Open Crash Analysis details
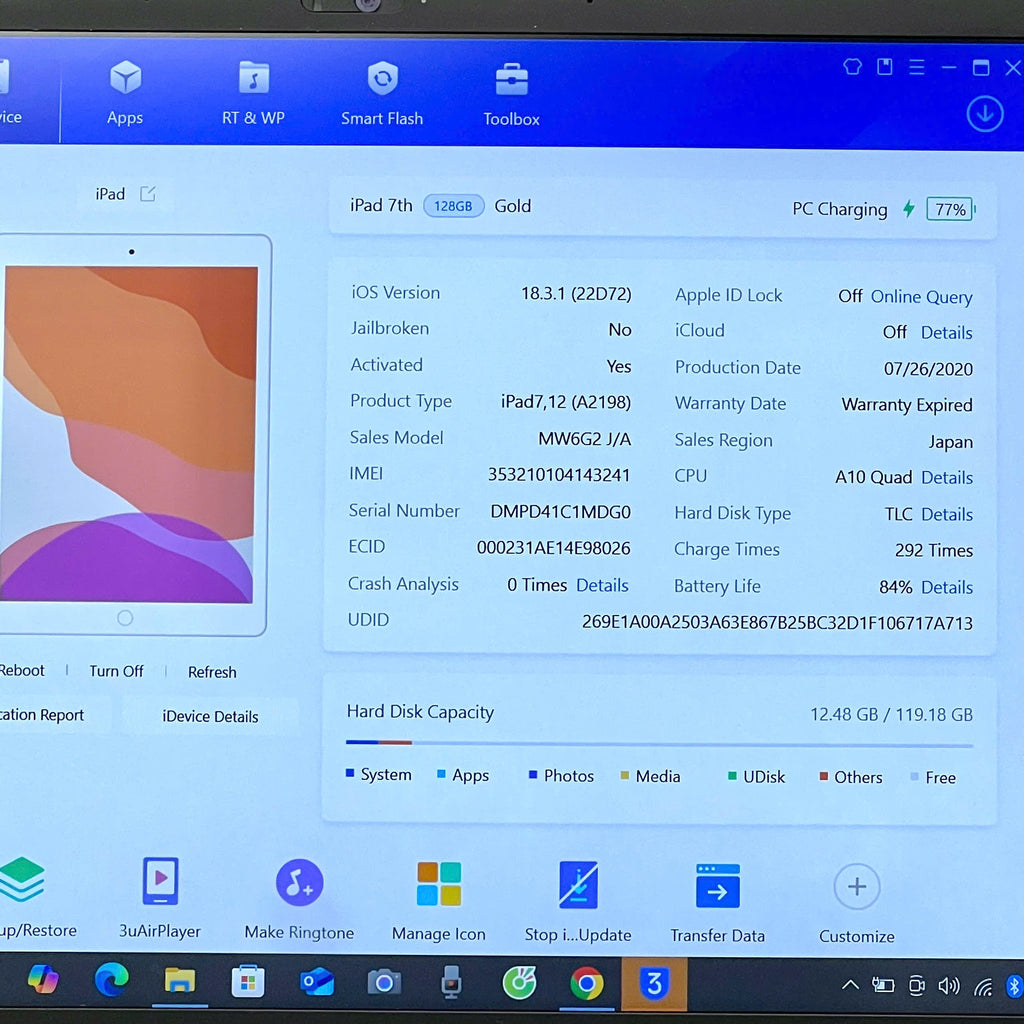The width and height of the screenshot is (1024, 1024). (x=602, y=585)
